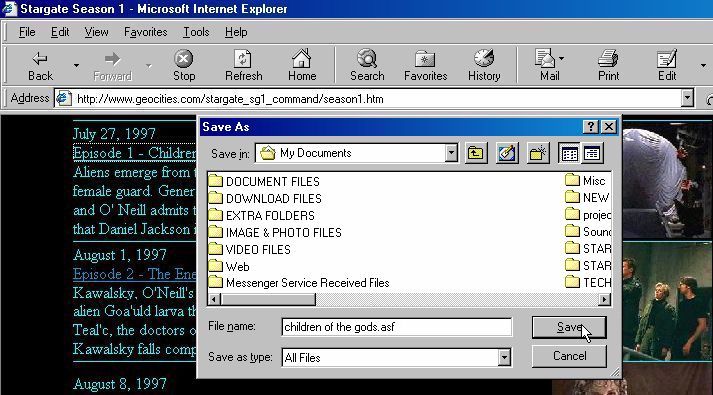The height and width of the screenshot is (395, 713).
Task: Switch to List view in Save As
Action: point(569,154)
